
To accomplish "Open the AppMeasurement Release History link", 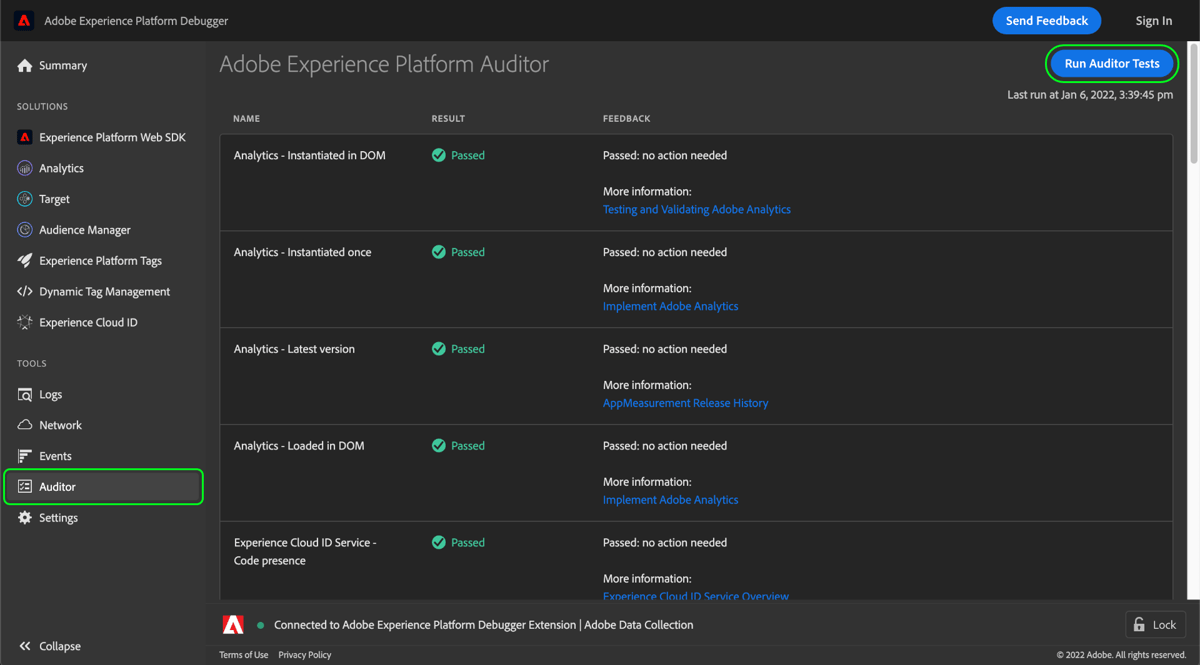I will tap(685, 402).
